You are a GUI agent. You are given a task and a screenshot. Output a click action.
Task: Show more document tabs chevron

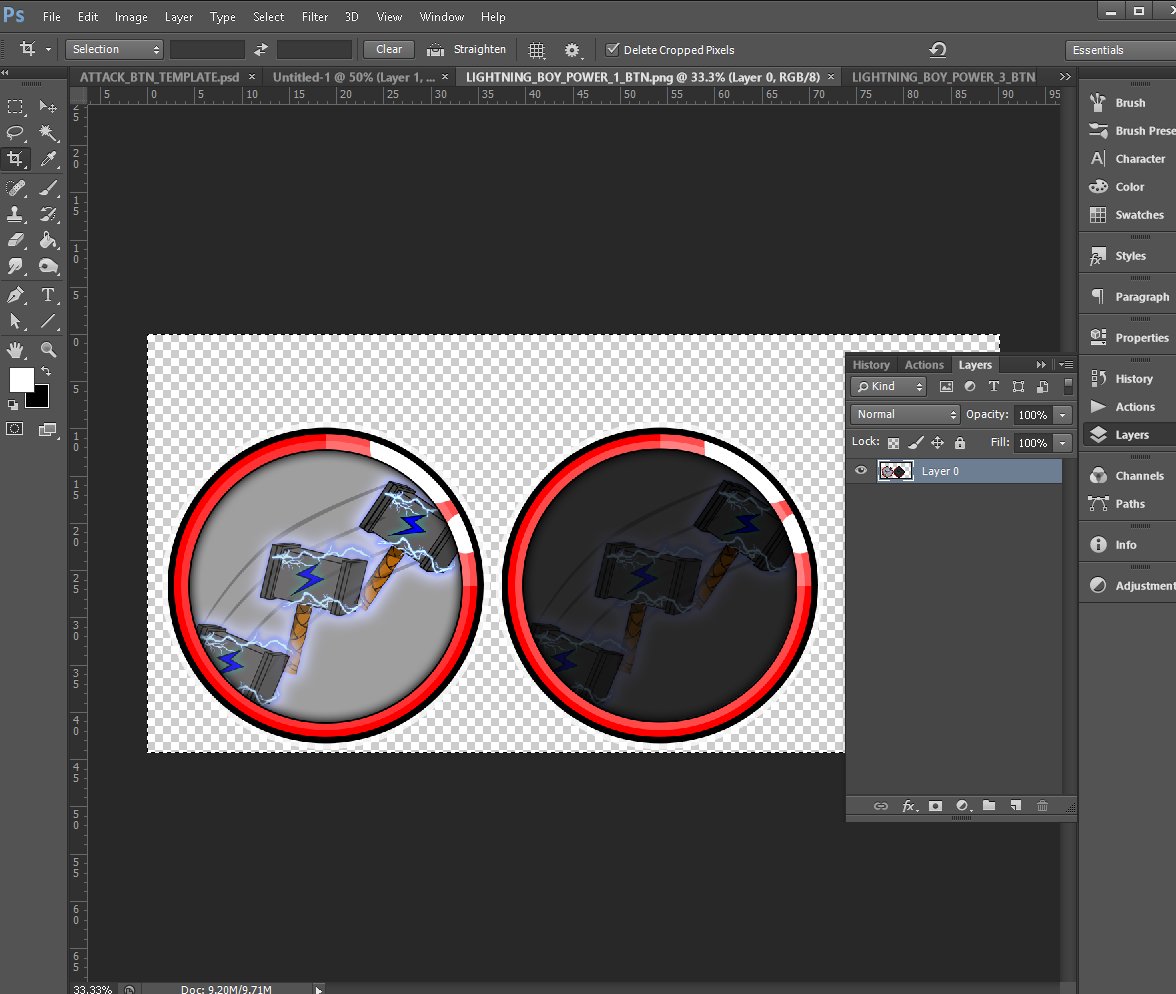tap(1065, 77)
